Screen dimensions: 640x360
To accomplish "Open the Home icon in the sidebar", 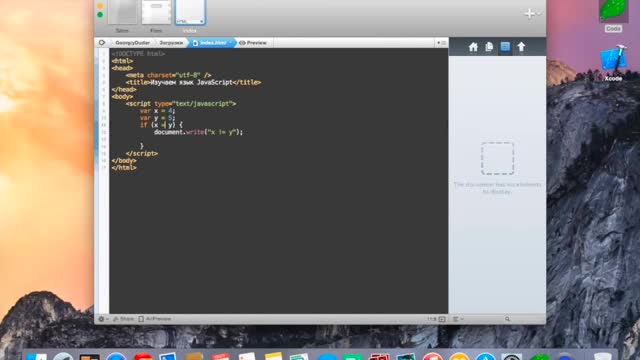I will (x=473, y=47).
